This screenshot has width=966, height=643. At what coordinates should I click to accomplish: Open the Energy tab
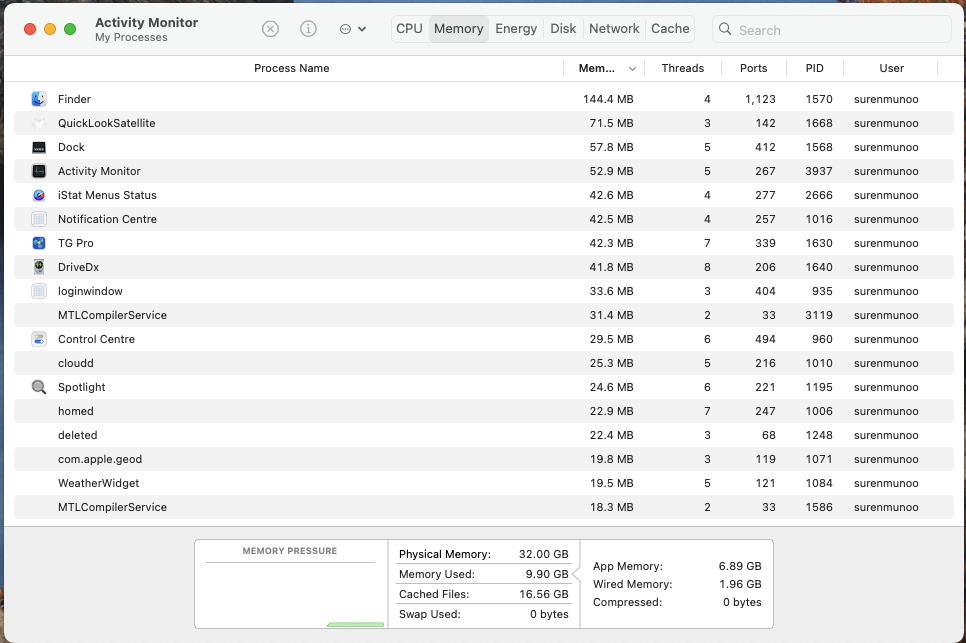pos(516,29)
